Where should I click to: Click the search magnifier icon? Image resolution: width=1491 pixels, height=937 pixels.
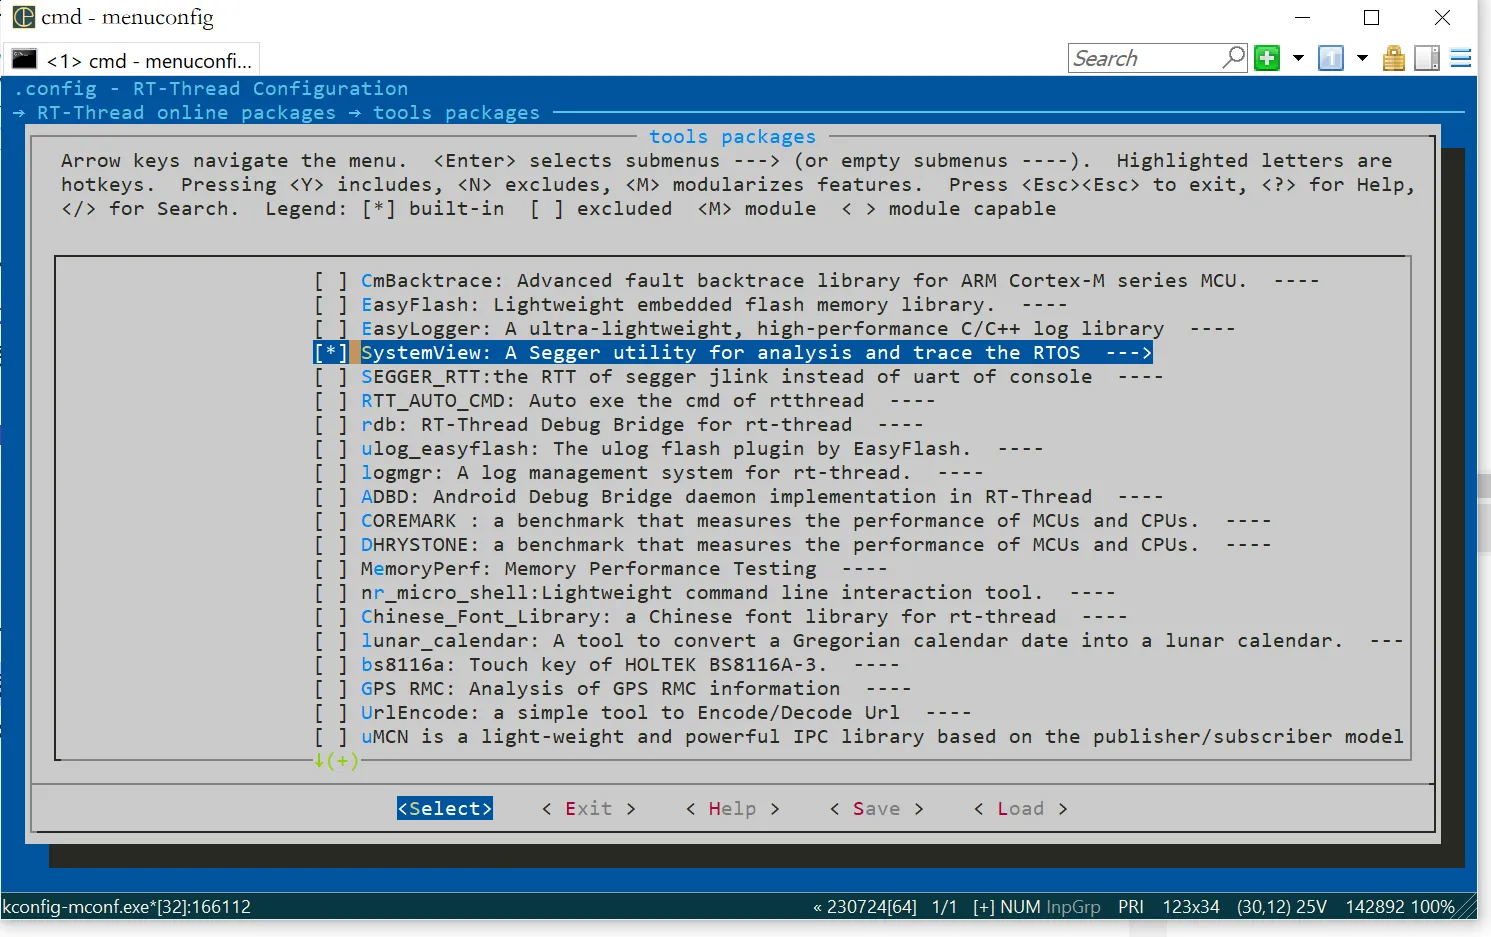pyautogui.click(x=1234, y=57)
